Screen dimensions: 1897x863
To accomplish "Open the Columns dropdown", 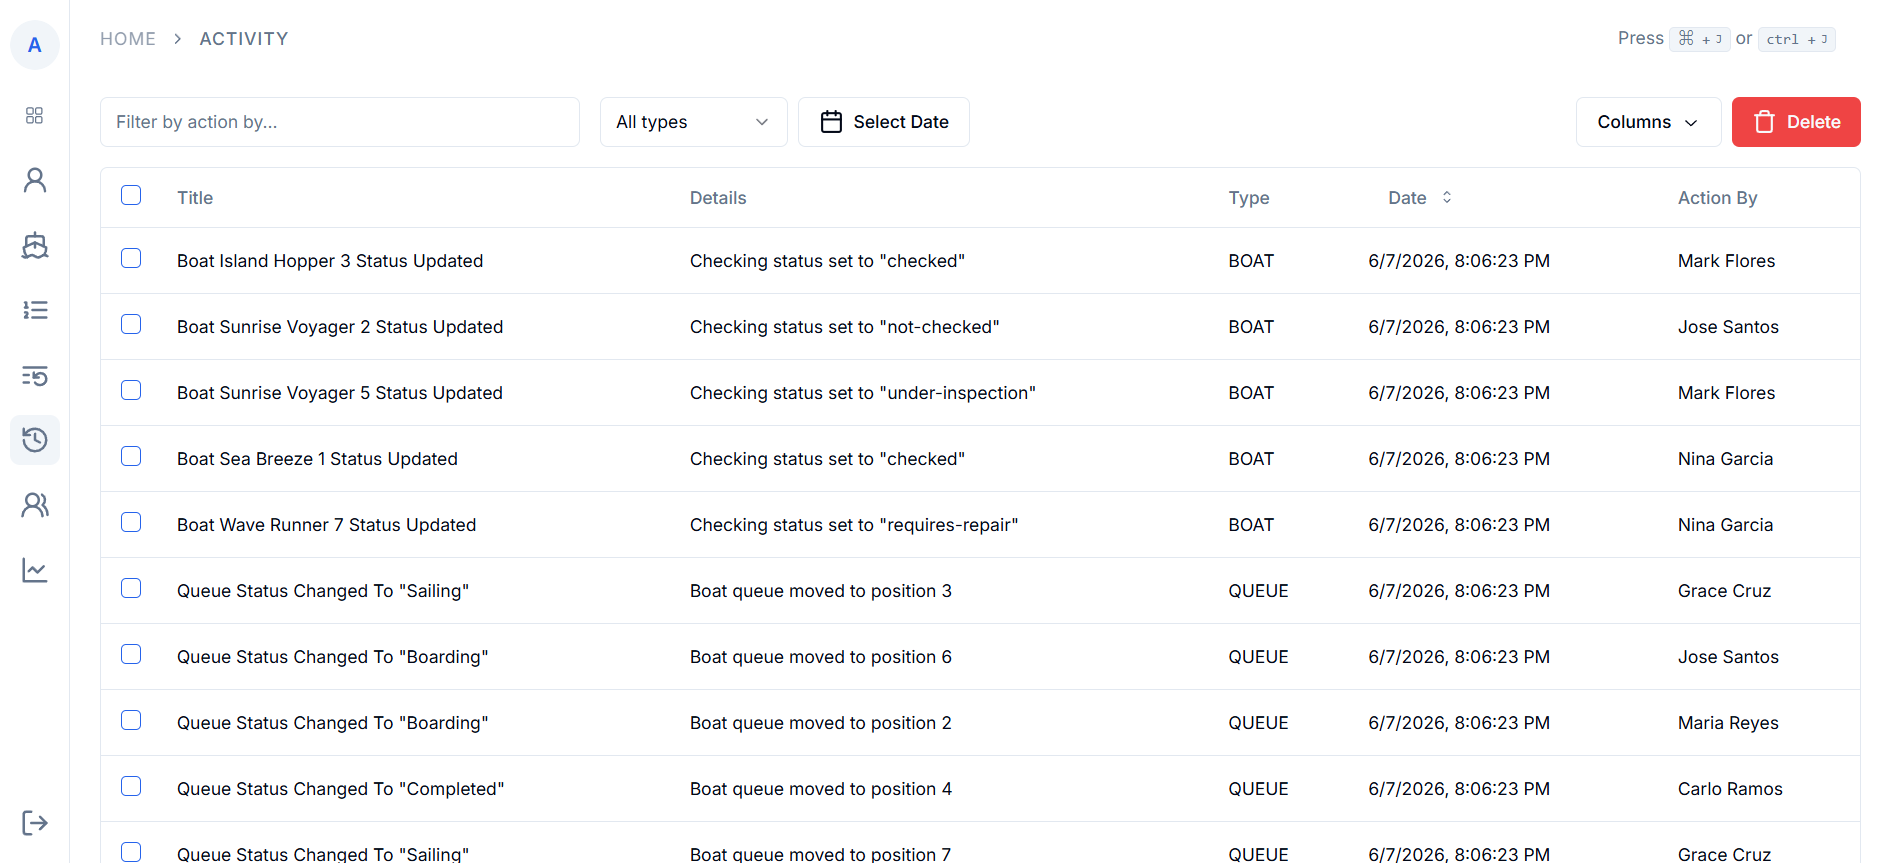I will click(x=1648, y=122).
